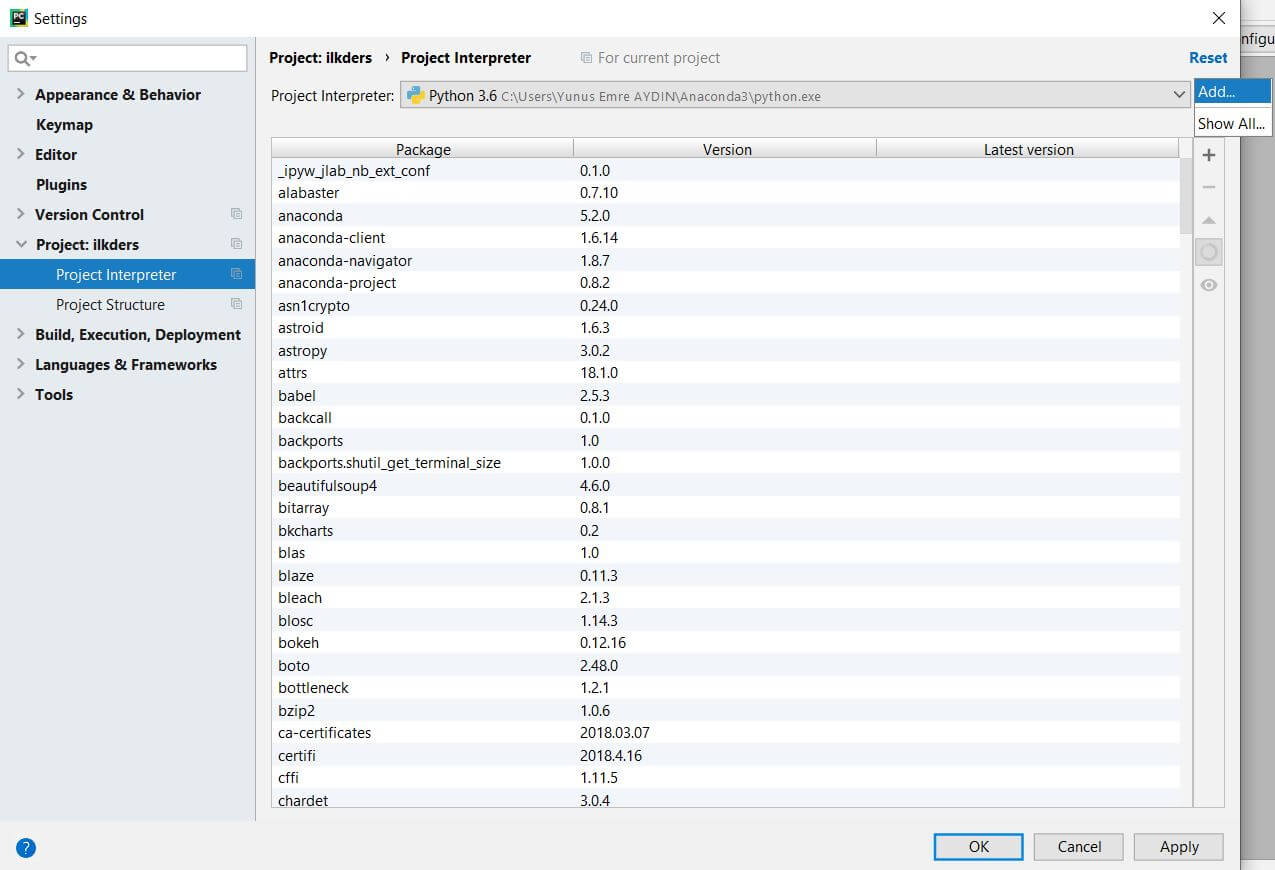
Task: Choose Show All... from the interpreter popup
Action: click(x=1233, y=124)
